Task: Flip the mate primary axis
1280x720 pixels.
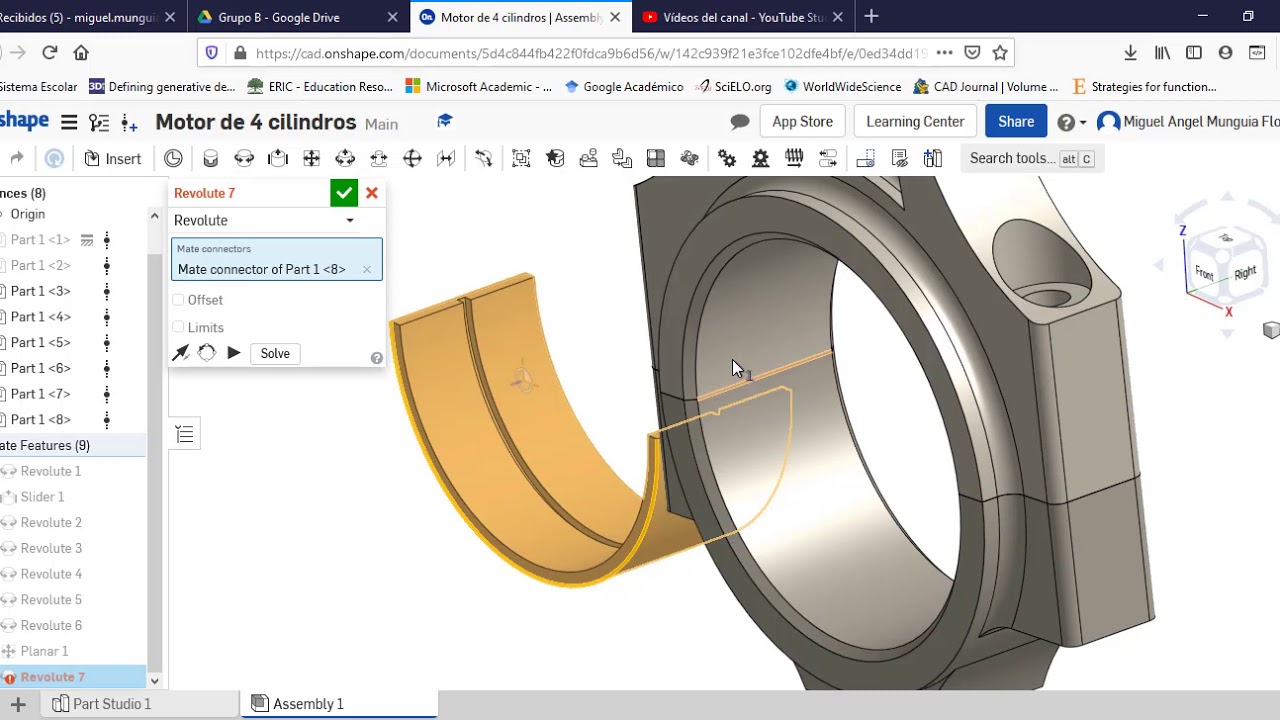Action: tap(181, 353)
